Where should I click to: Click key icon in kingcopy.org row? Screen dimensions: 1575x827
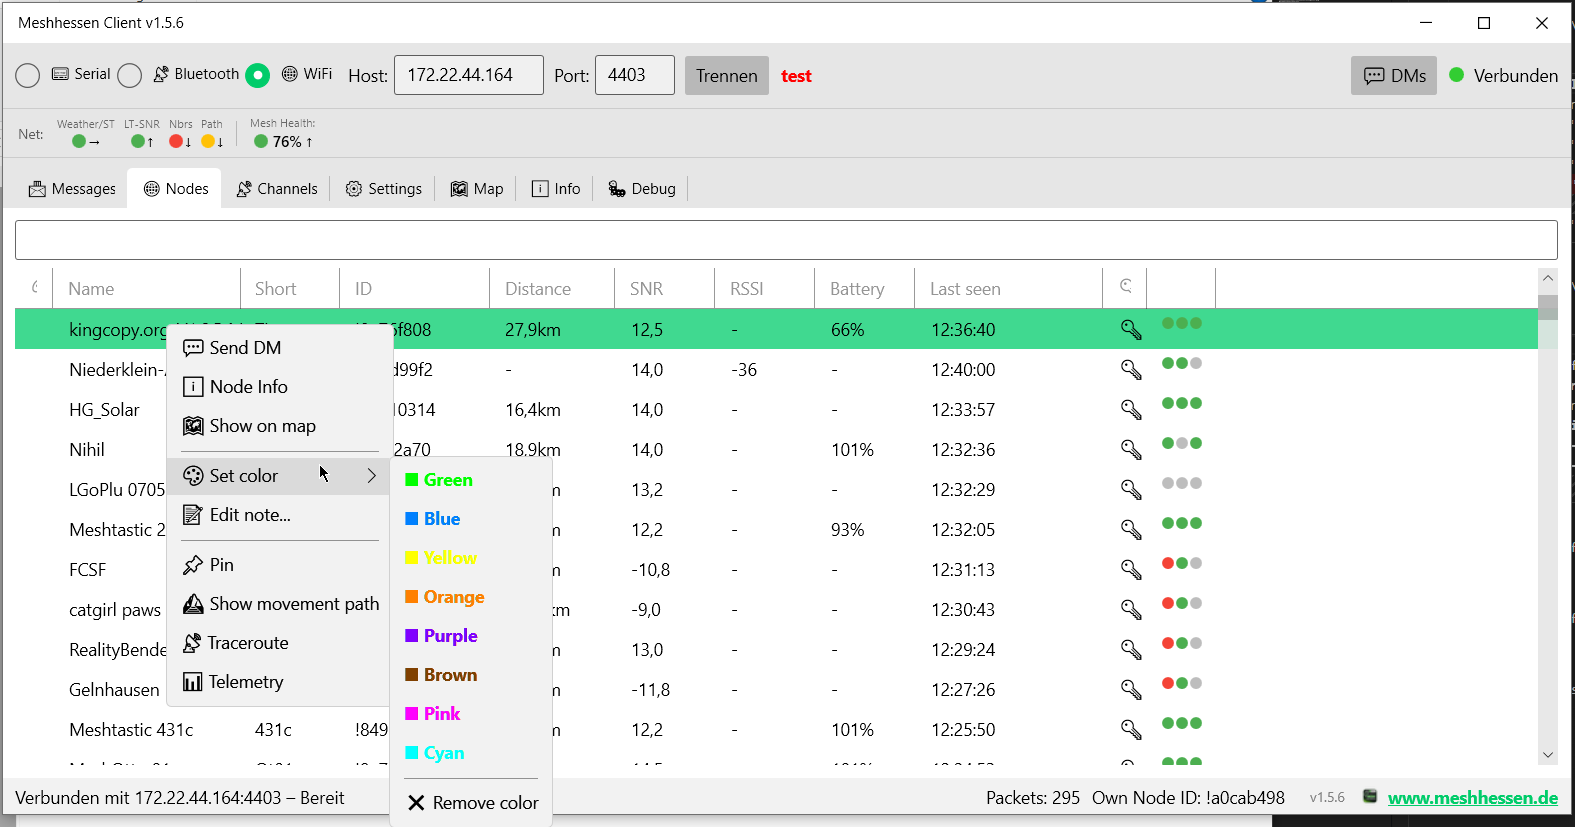[x=1131, y=330]
